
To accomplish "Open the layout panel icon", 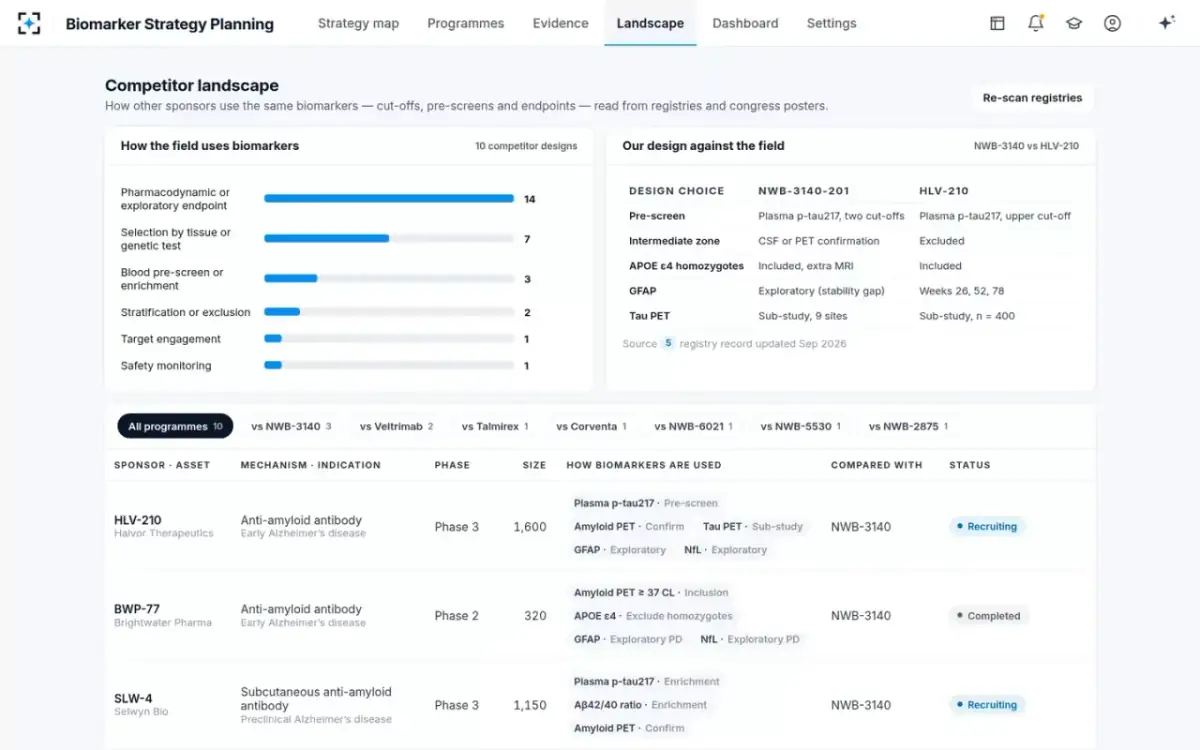I will pos(997,23).
